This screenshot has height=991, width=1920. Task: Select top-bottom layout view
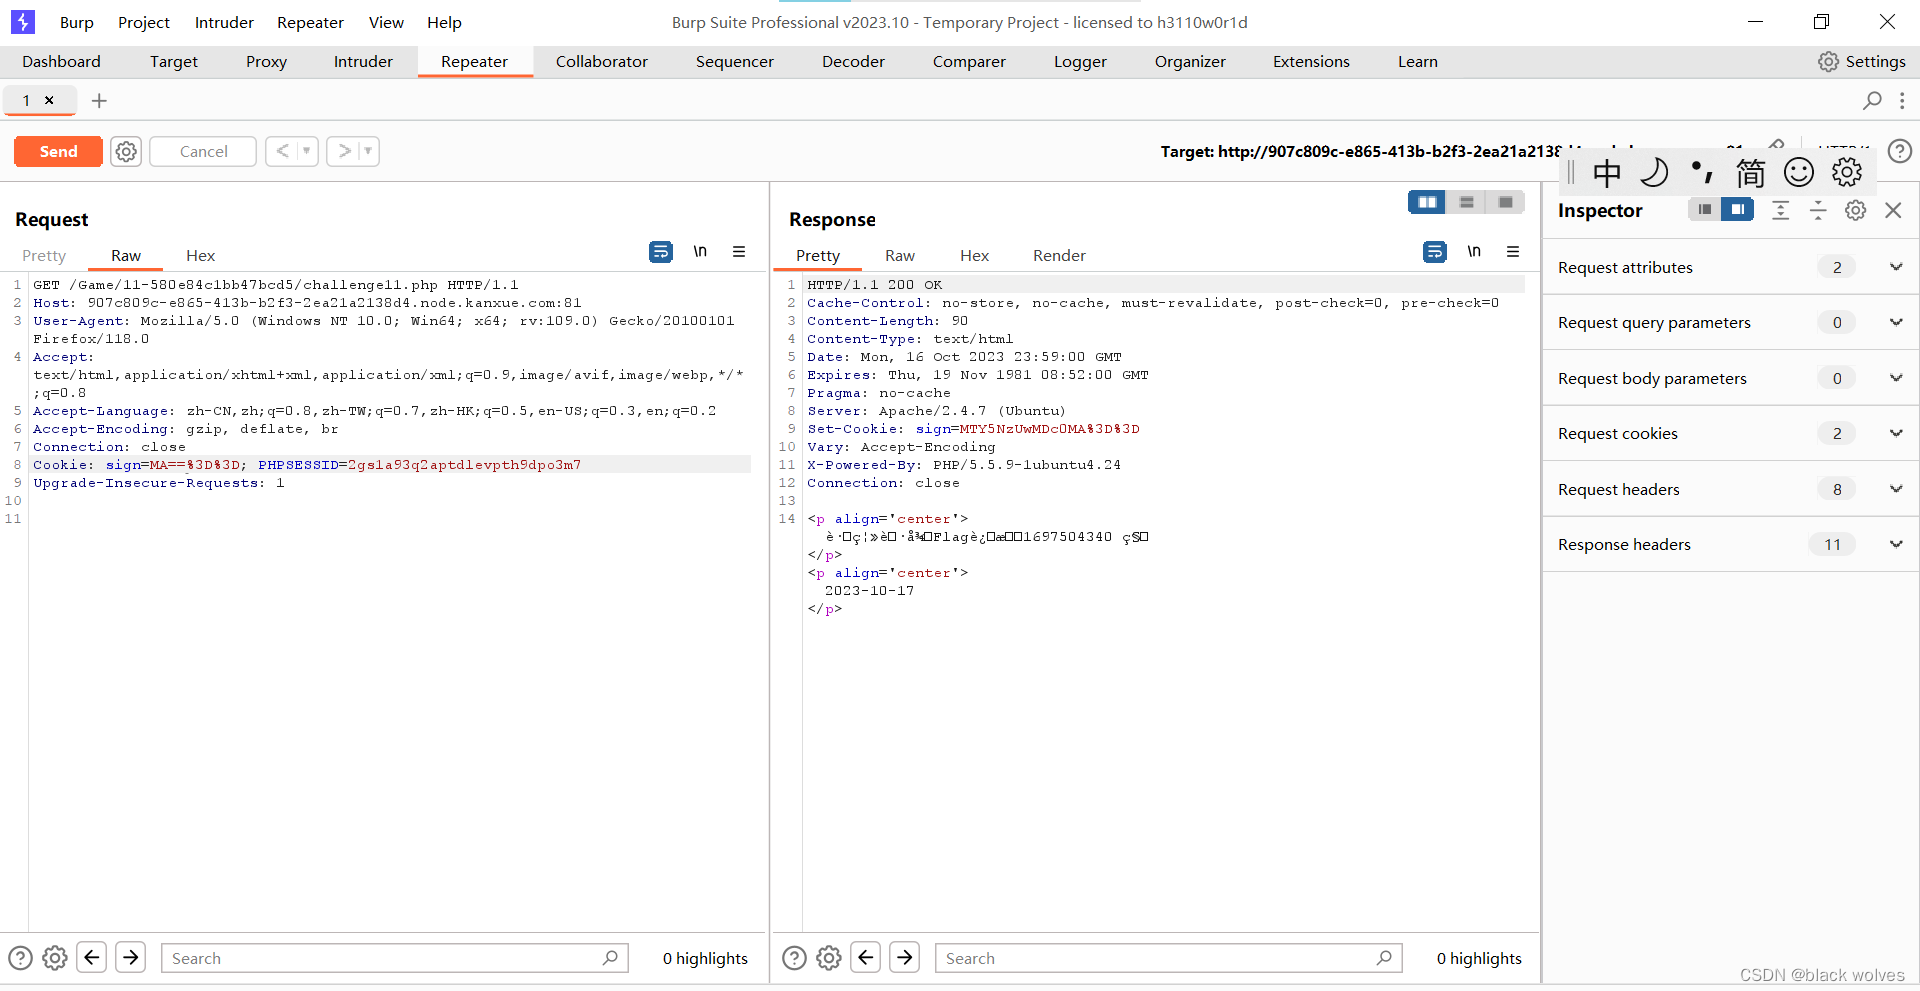click(1466, 202)
